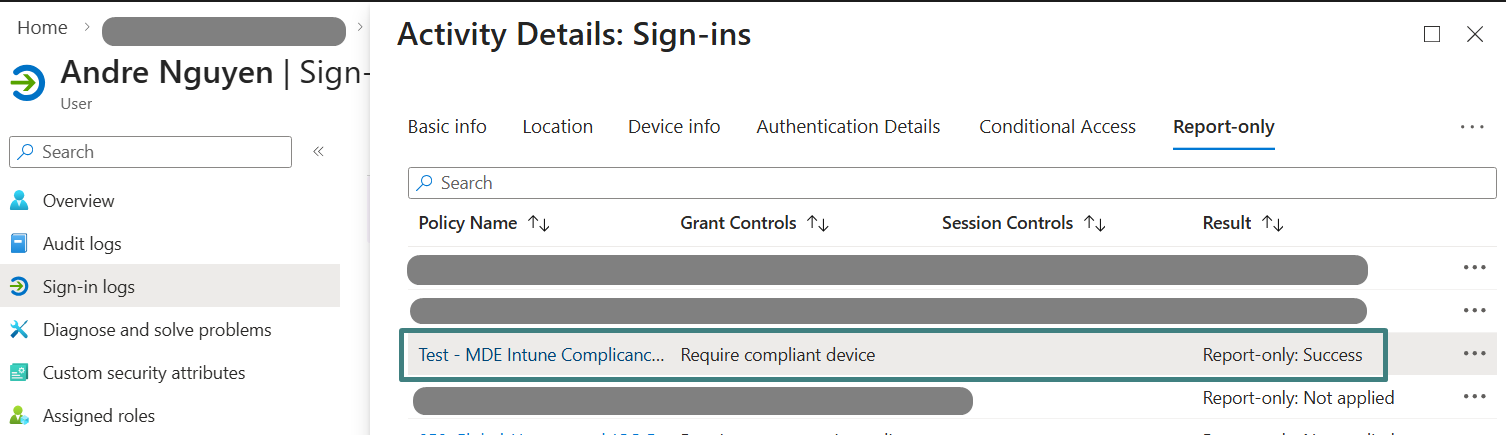This screenshot has height=435, width=1506.
Task: Click the Home breadcrumb link
Action: (x=42, y=28)
